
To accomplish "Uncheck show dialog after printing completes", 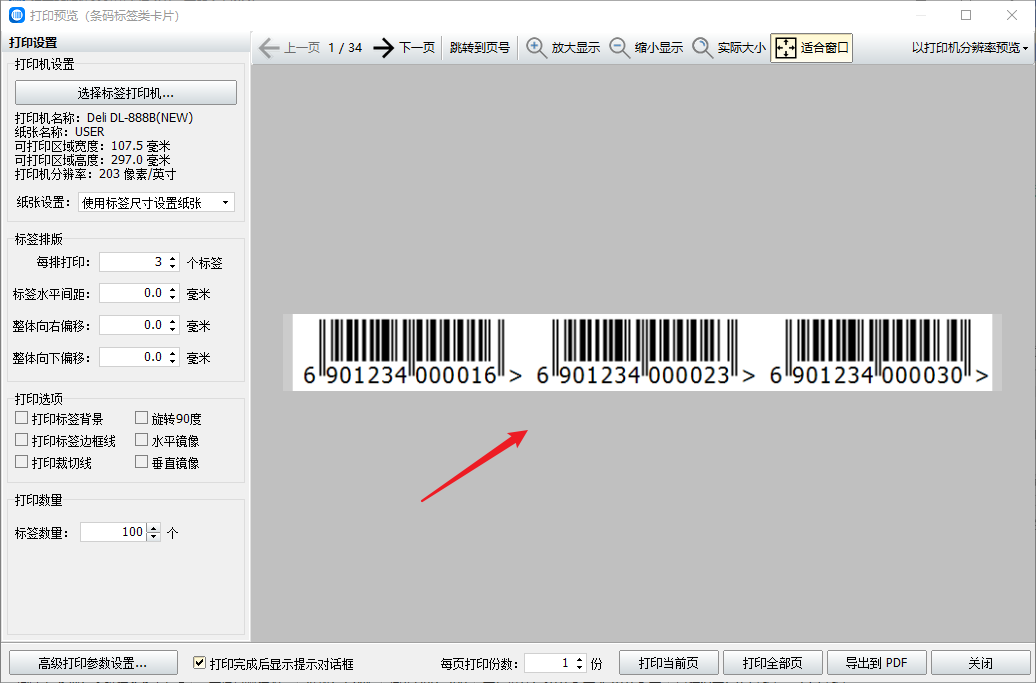I will point(200,663).
